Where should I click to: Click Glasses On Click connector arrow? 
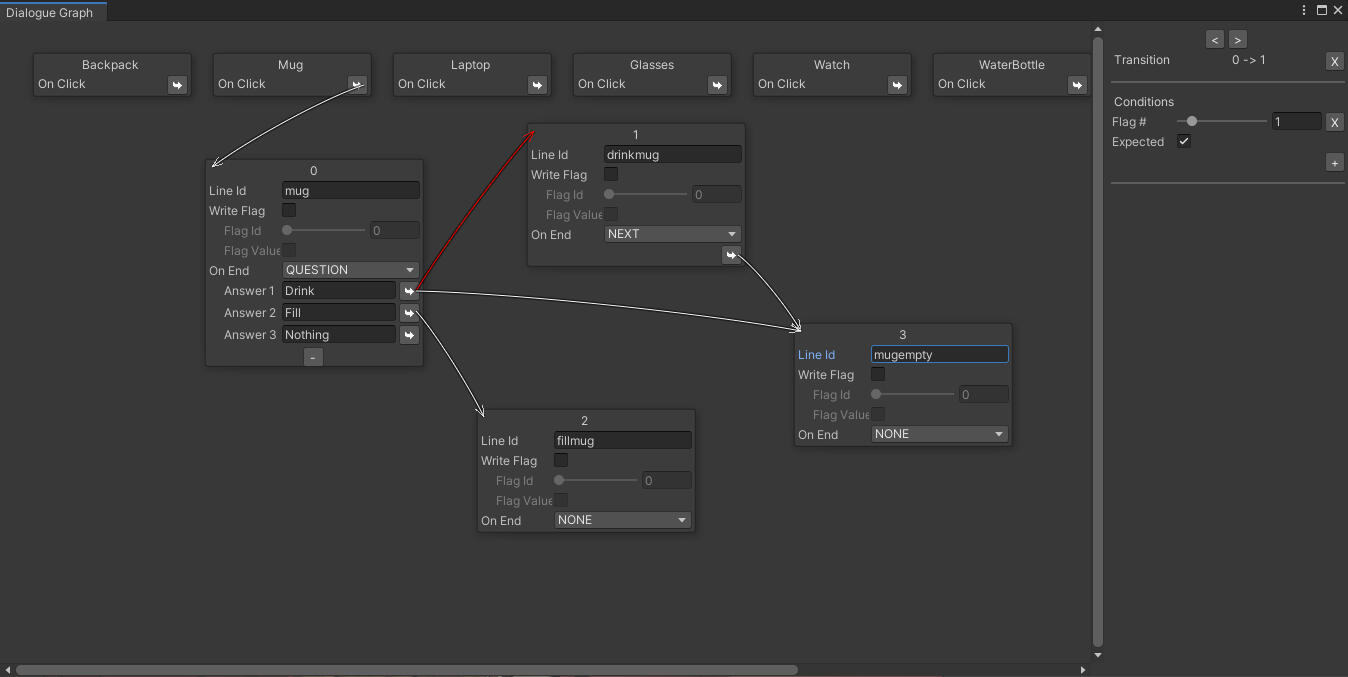point(717,85)
